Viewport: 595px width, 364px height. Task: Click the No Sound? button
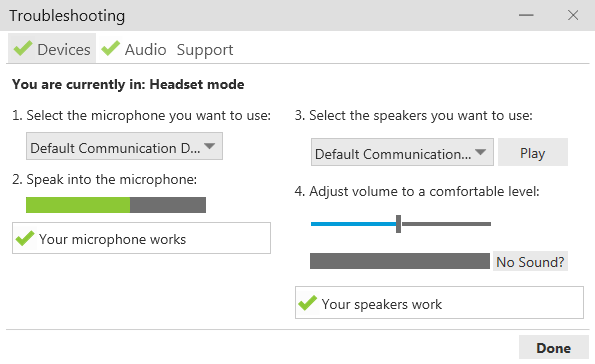click(530, 262)
